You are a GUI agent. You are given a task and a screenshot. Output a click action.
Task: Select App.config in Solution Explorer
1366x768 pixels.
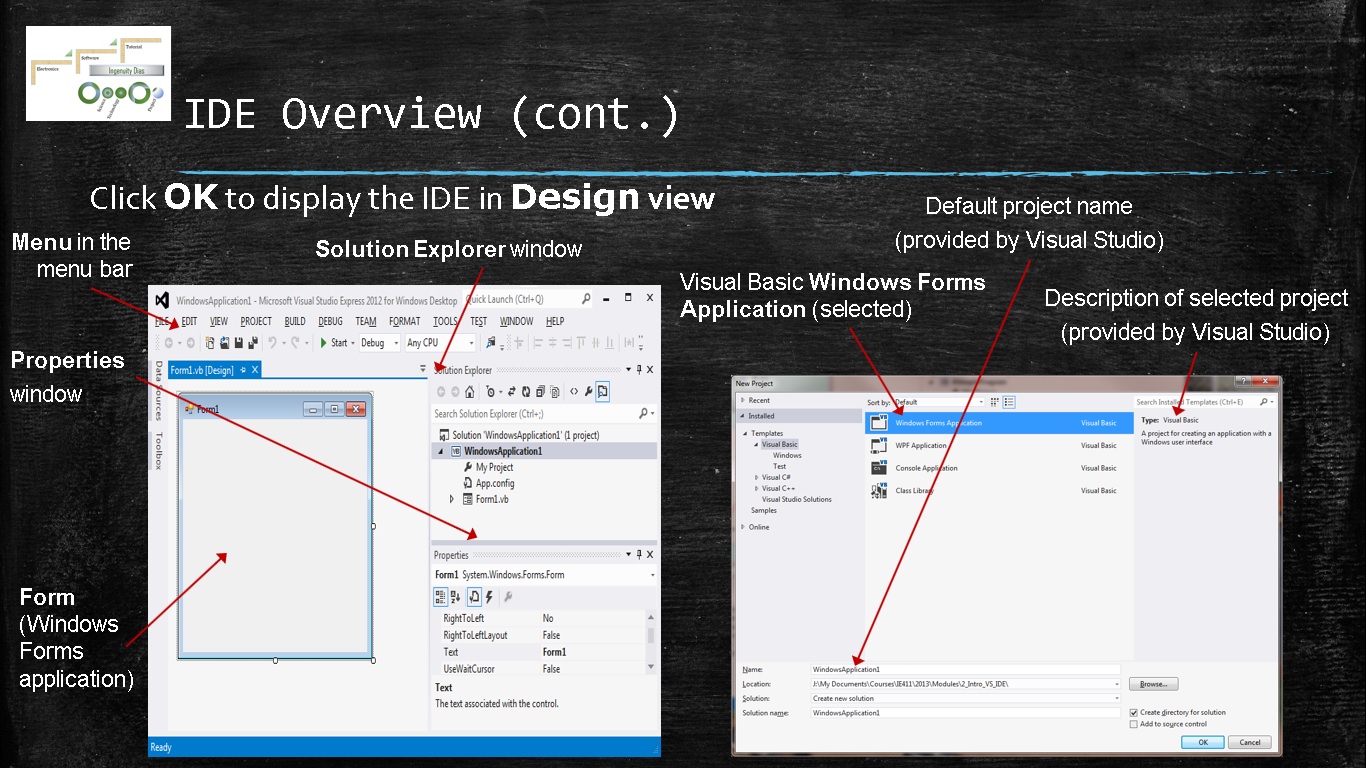click(x=494, y=483)
